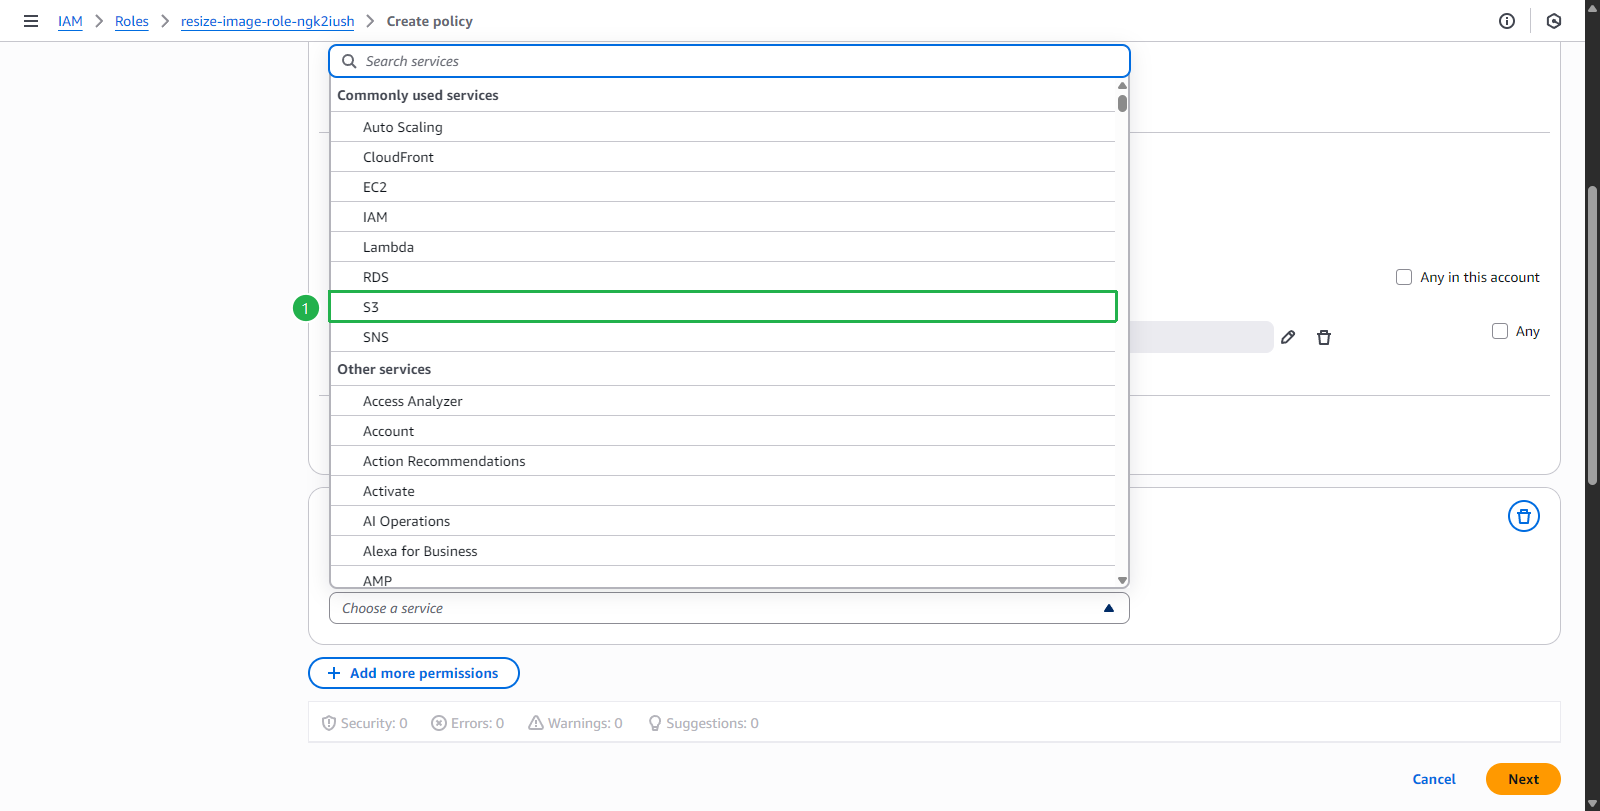
Task: Go to IAM breadcrumb link
Action: pos(70,21)
